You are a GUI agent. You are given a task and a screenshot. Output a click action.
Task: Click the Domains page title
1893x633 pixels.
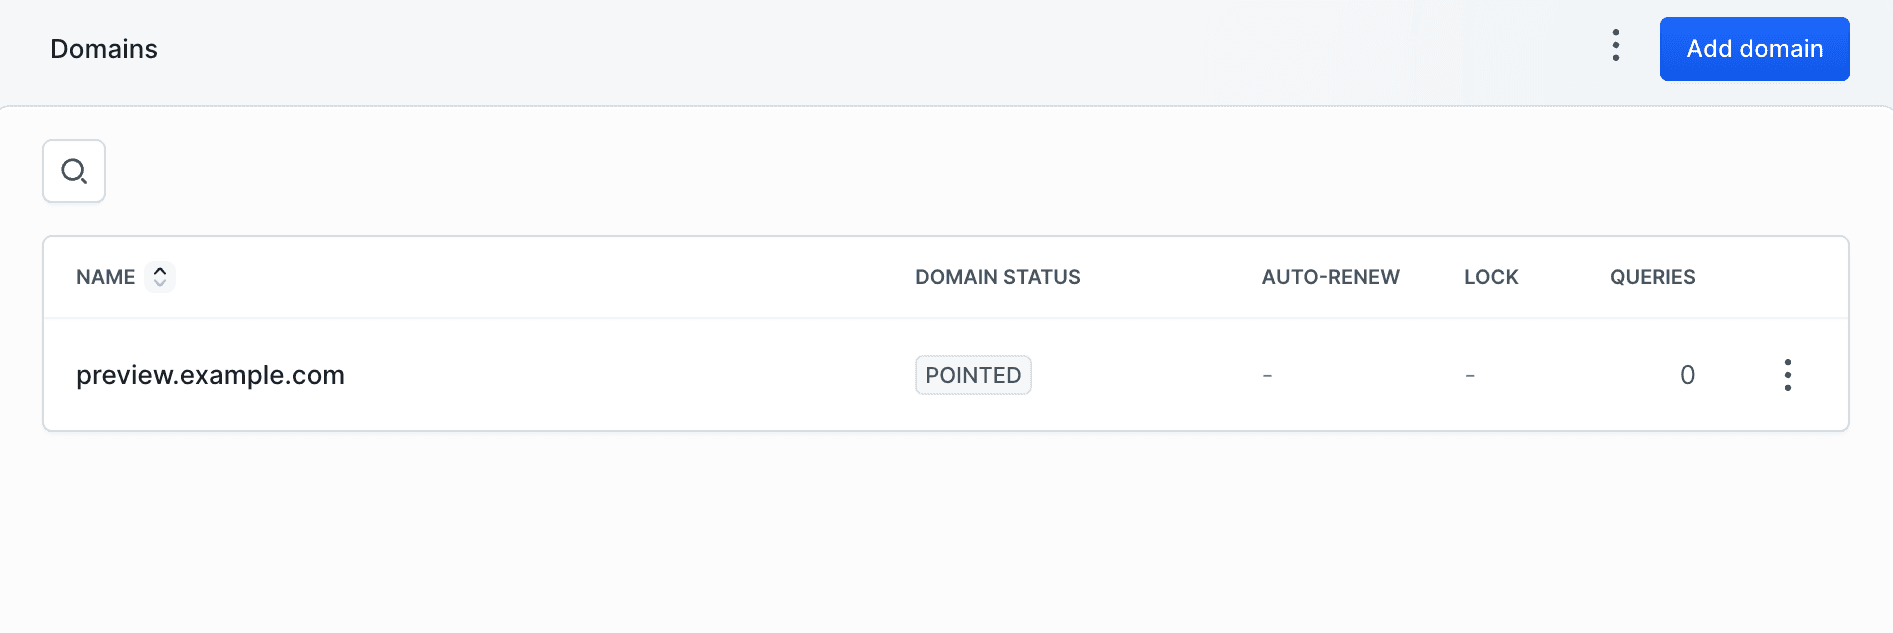pos(104,49)
